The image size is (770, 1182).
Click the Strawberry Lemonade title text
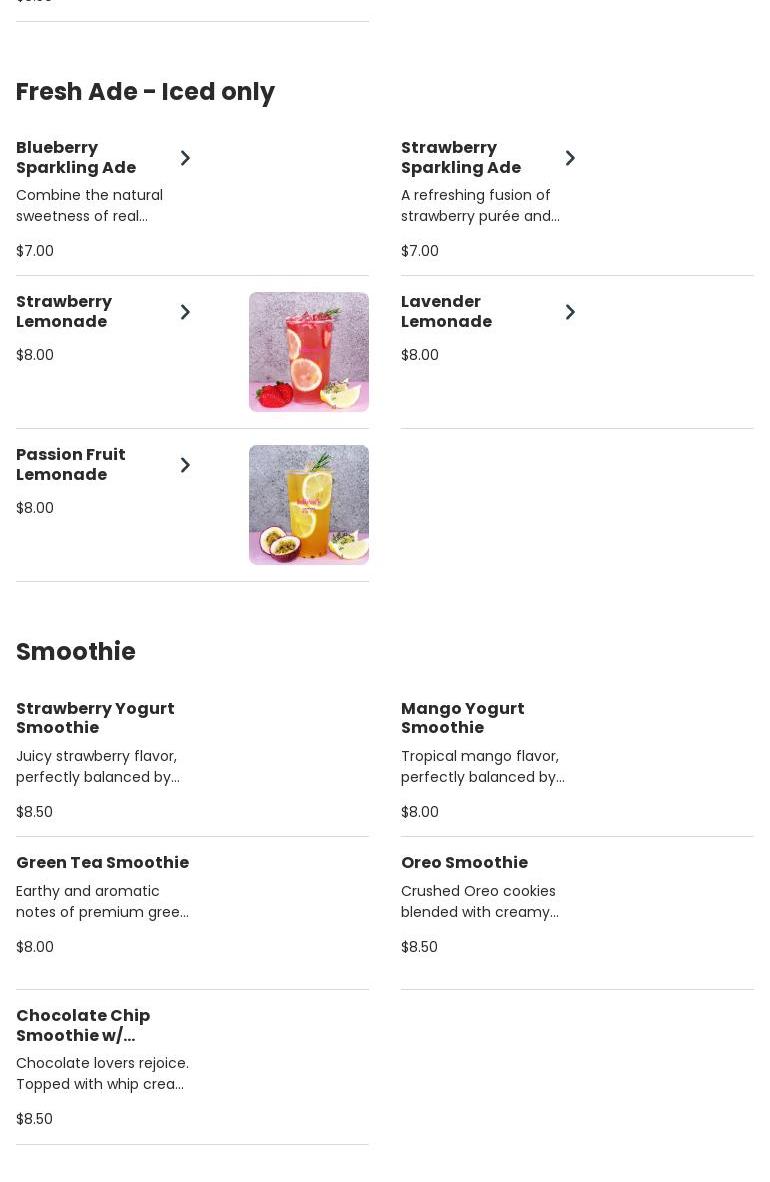point(64,312)
